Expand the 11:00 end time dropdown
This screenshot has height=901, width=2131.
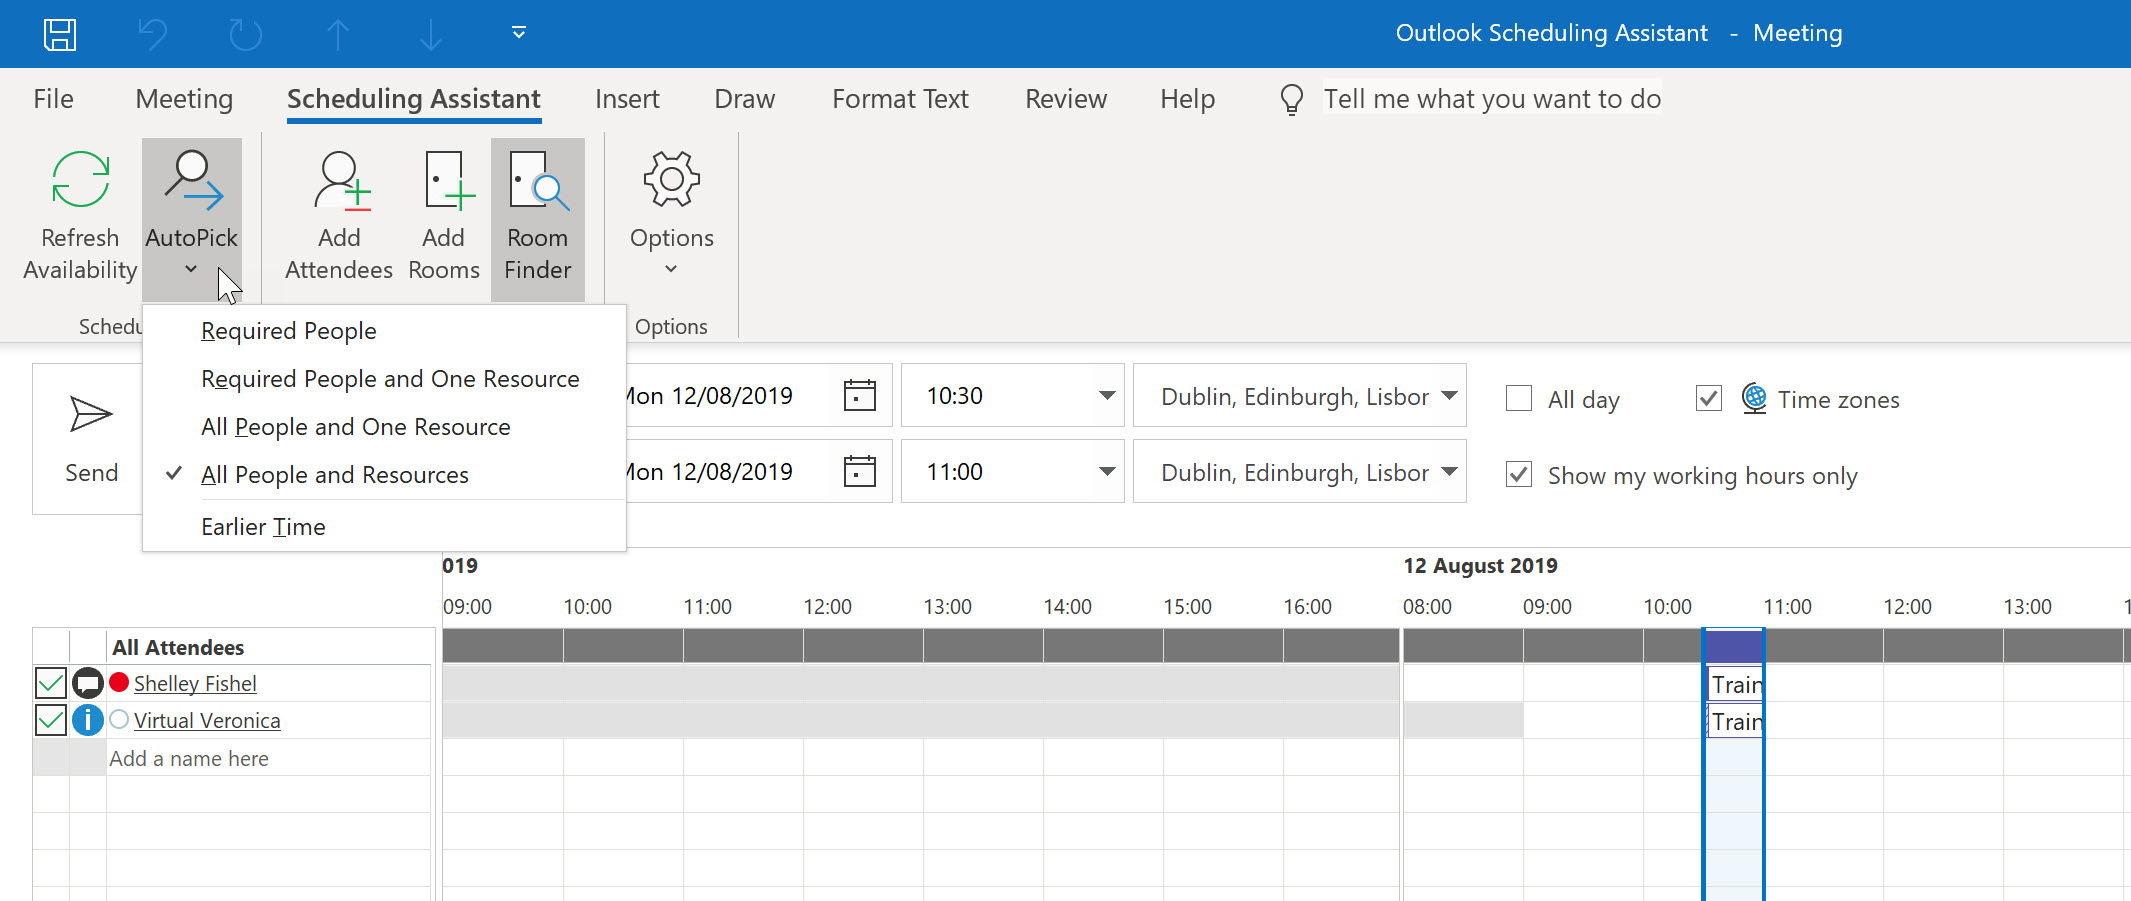1107,471
